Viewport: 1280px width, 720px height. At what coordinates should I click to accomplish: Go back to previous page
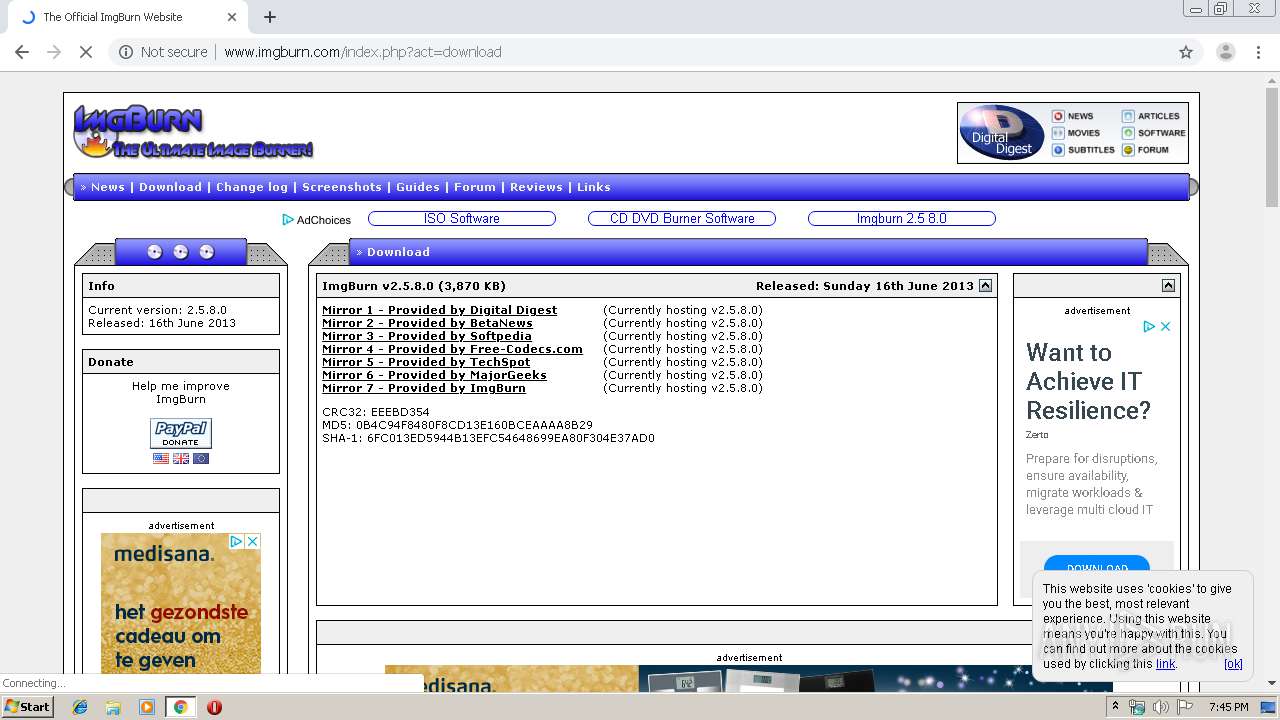pyautogui.click(x=22, y=52)
